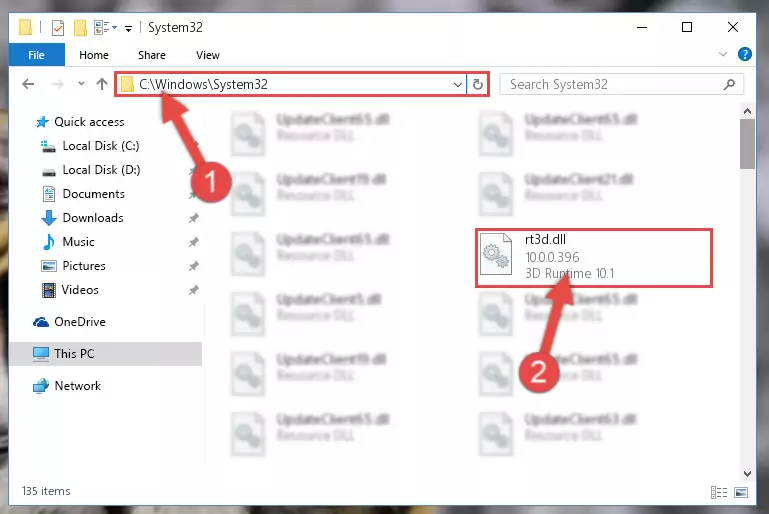The height and width of the screenshot is (514, 769).
Task: Expand the address bar history dropdown
Action: [458, 84]
